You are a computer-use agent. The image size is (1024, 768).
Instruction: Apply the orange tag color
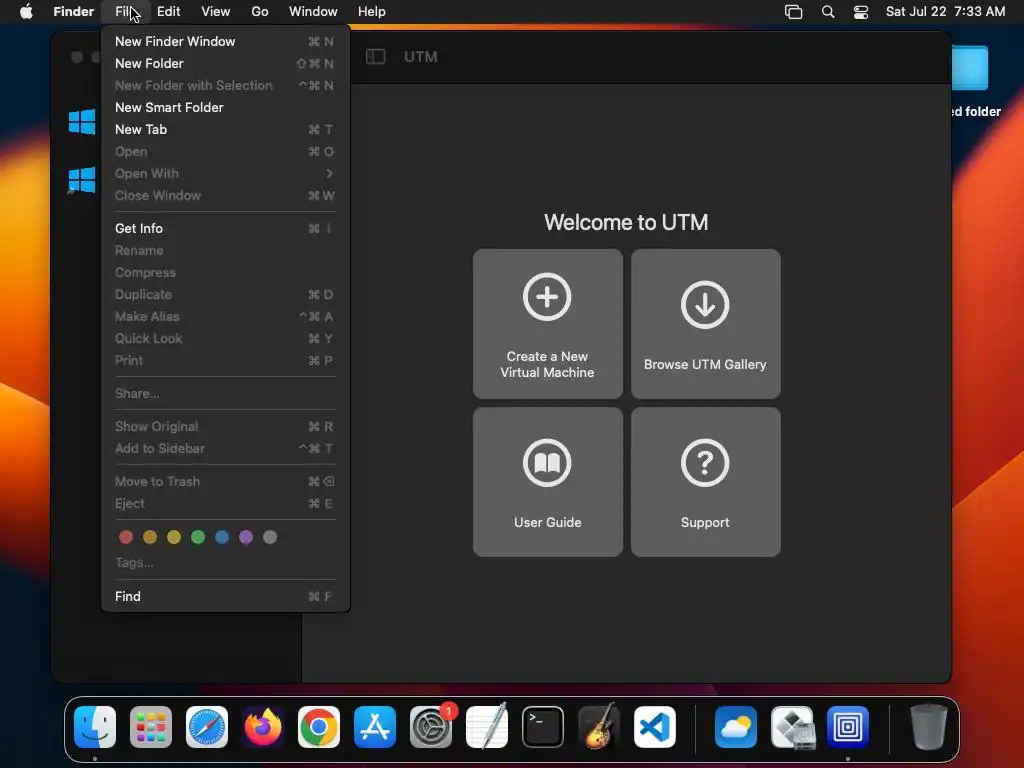[150, 537]
